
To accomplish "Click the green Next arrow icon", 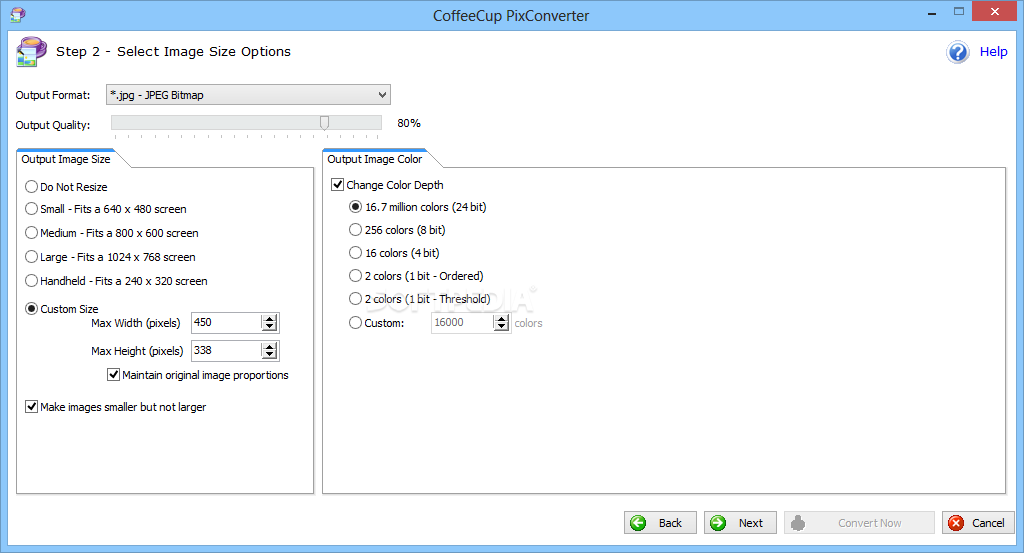I will coord(718,523).
